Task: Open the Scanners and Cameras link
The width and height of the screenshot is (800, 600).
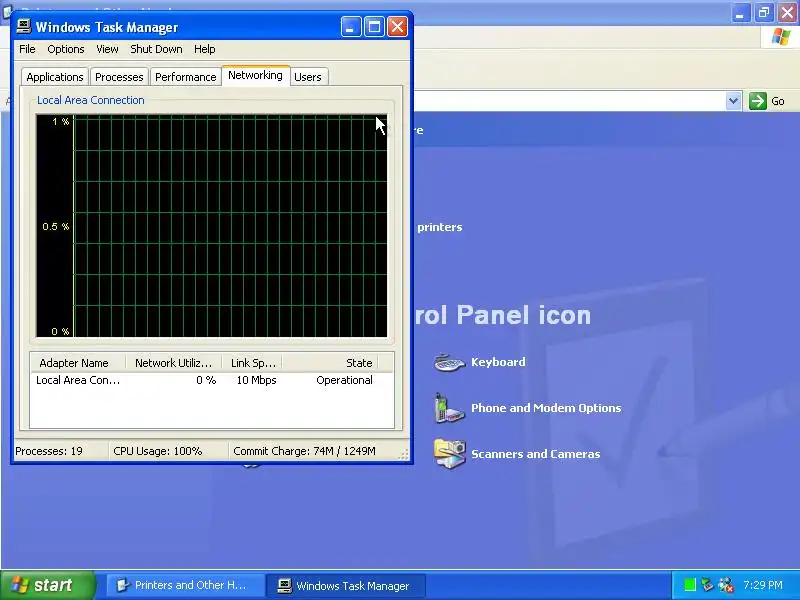Action: coord(535,454)
